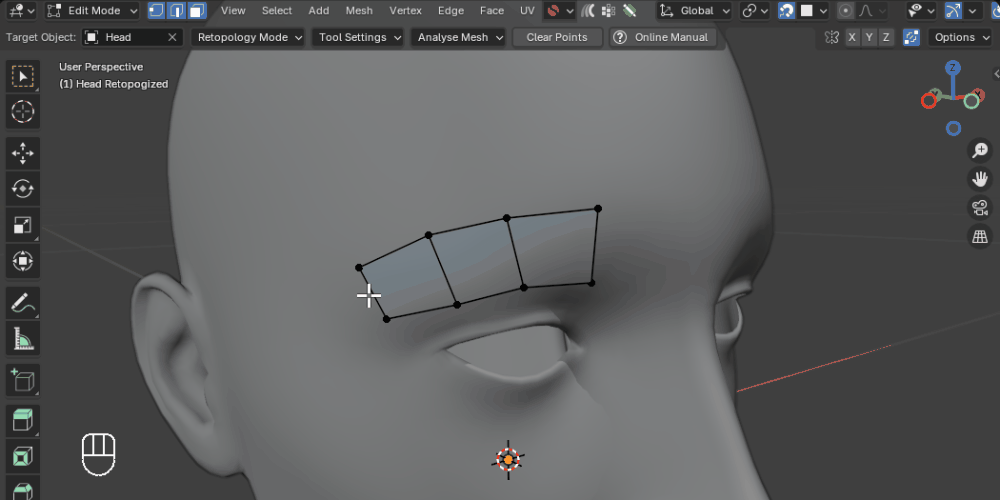Open proportional falloff curve dropdown

pyautogui.click(x=872, y=10)
